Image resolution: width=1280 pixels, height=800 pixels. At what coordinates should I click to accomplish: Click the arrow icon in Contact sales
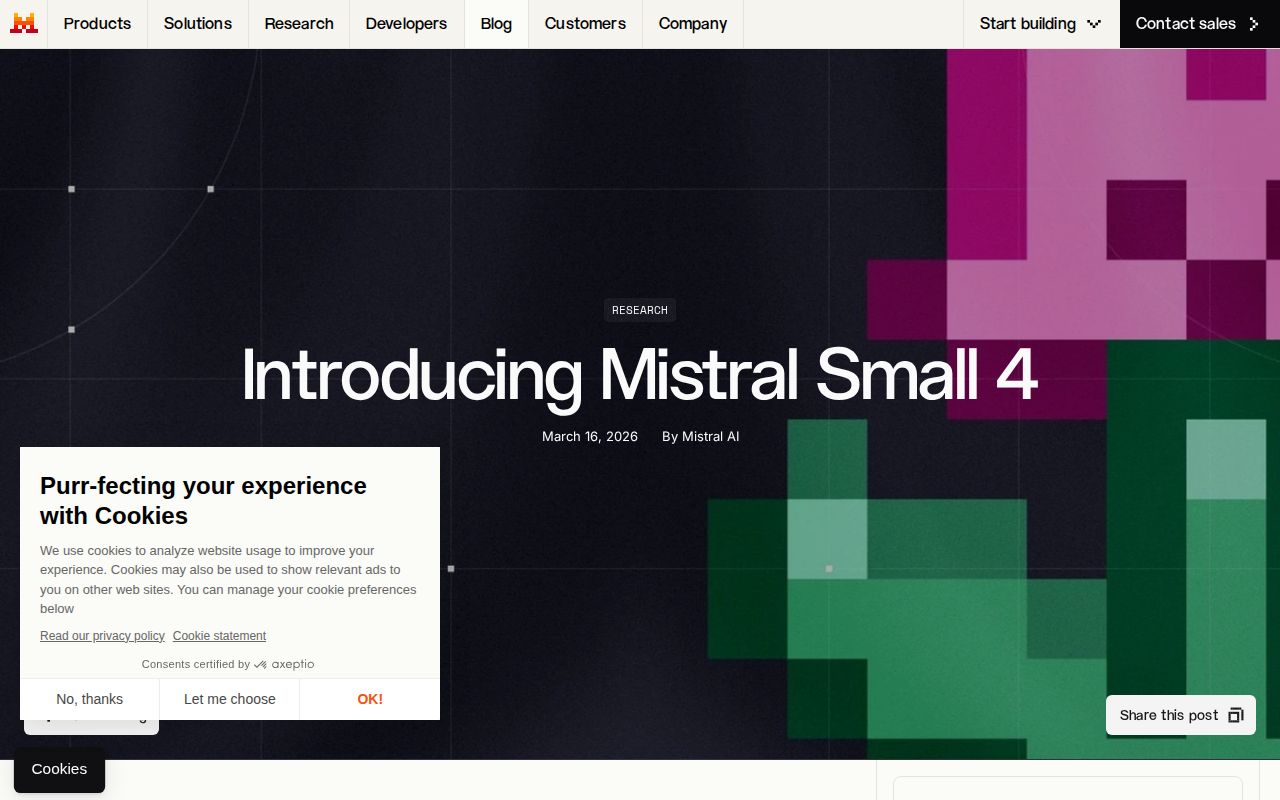pyautogui.click(x=1254, y=23)
